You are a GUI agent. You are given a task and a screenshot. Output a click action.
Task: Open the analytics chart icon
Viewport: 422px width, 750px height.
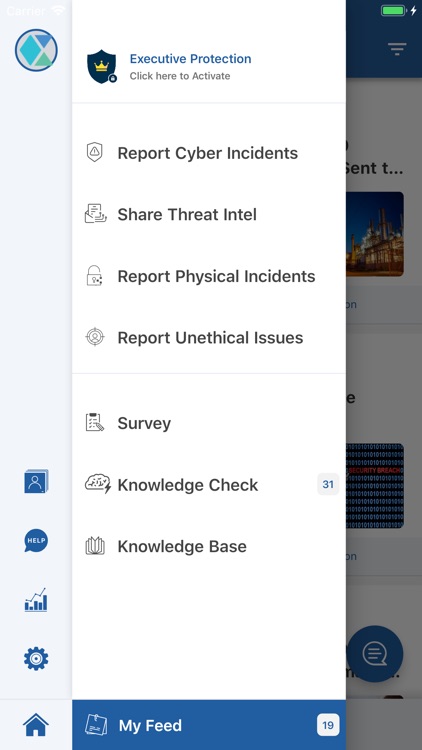pyautogui.click(x=36, y=600)
